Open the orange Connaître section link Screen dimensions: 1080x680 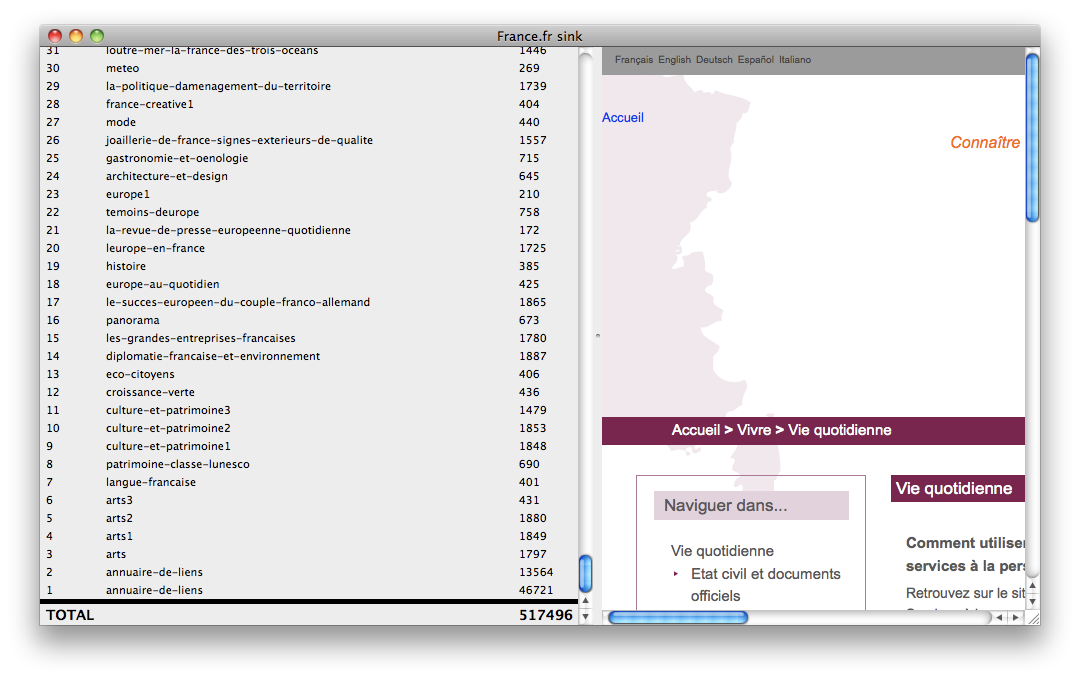pyautogui.click(x=984, y=143)
